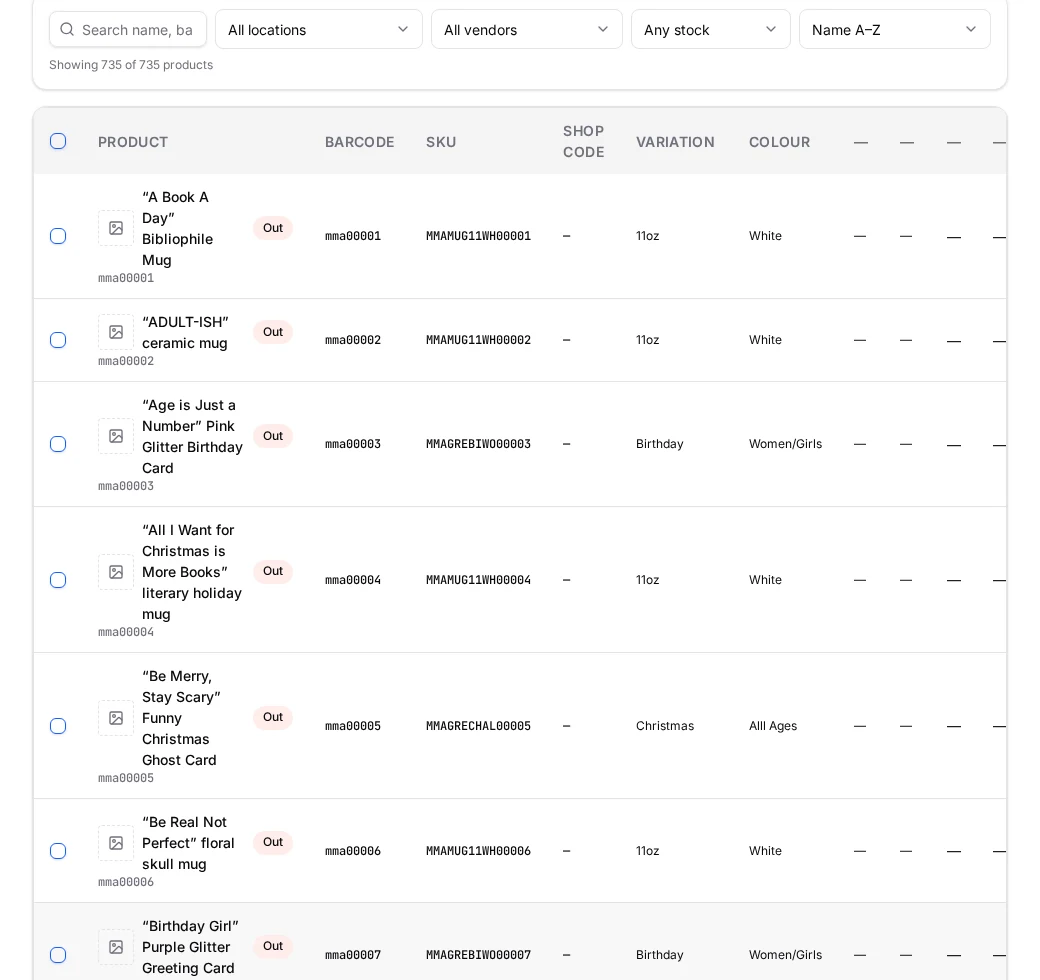Click barcode cell mma00007
Screen dimensions: 1040x980
point(353,955)
